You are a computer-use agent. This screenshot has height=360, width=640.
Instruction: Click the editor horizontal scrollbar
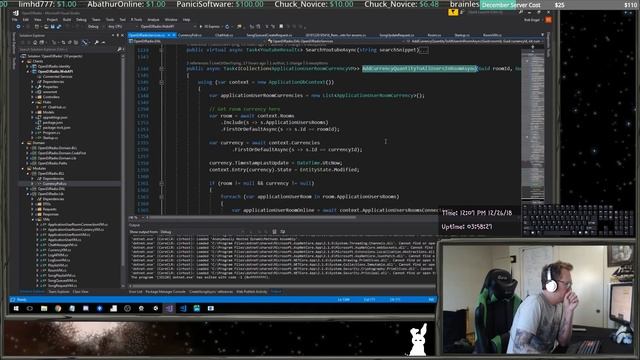coord(251,218)
